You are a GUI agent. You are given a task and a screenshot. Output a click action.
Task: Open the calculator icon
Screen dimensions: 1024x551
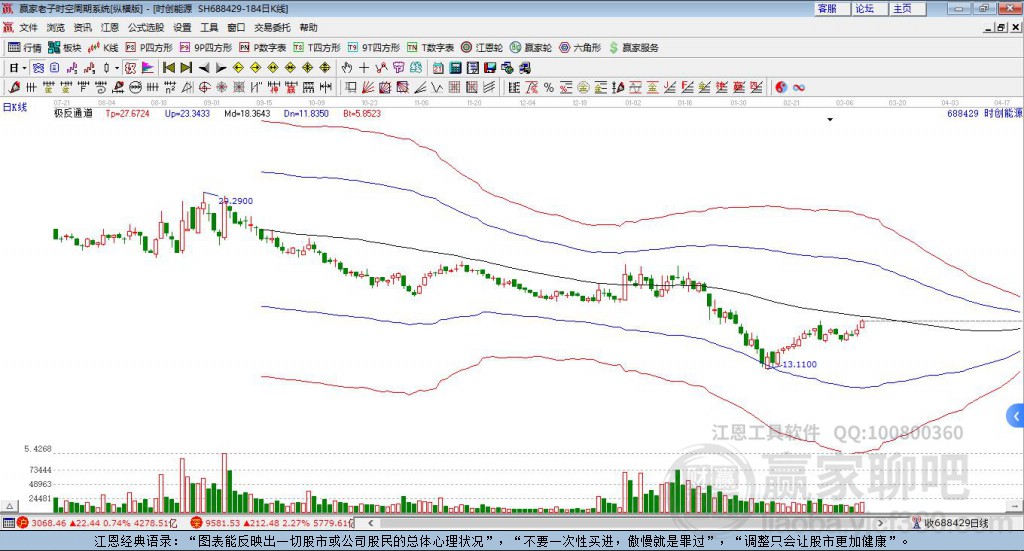(455, 68)
